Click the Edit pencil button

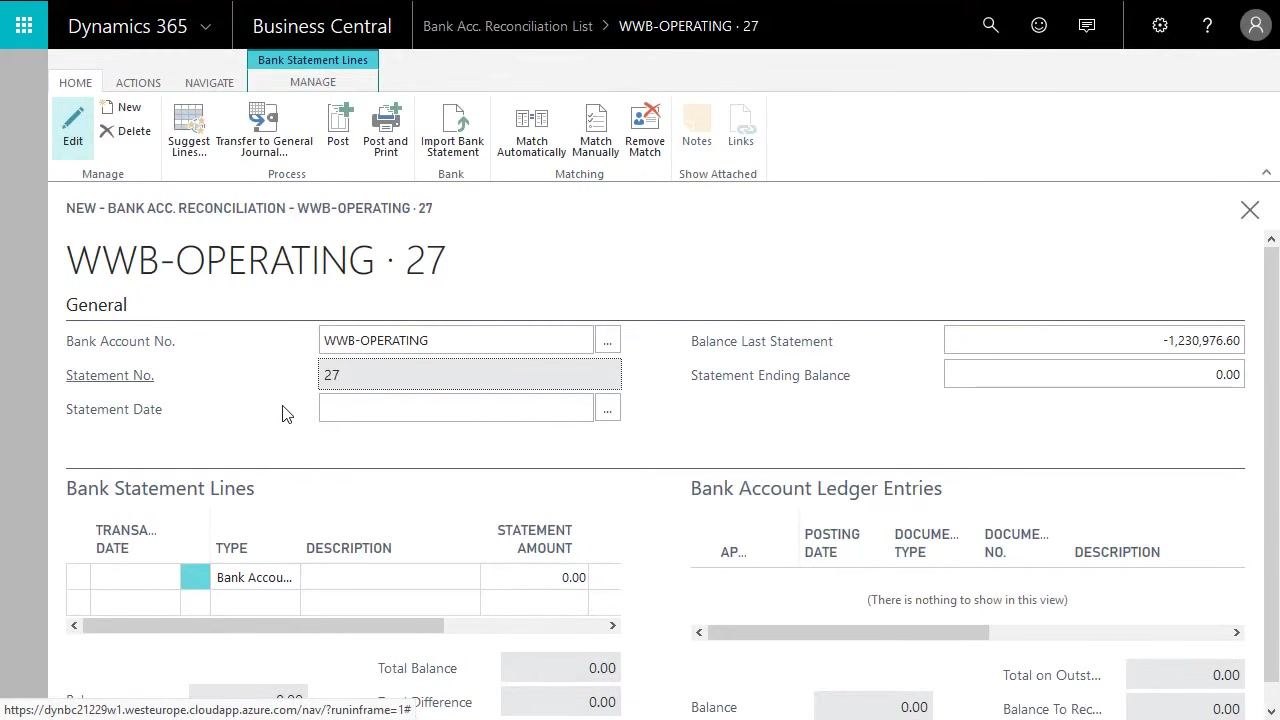pos(73,127)
